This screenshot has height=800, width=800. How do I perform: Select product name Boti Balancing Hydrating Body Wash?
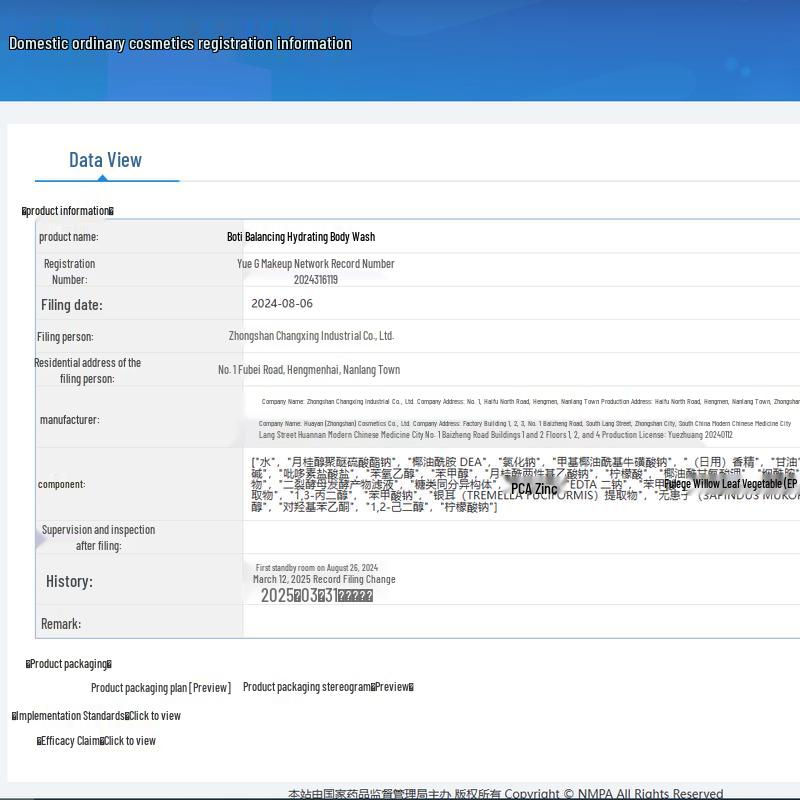301,237
